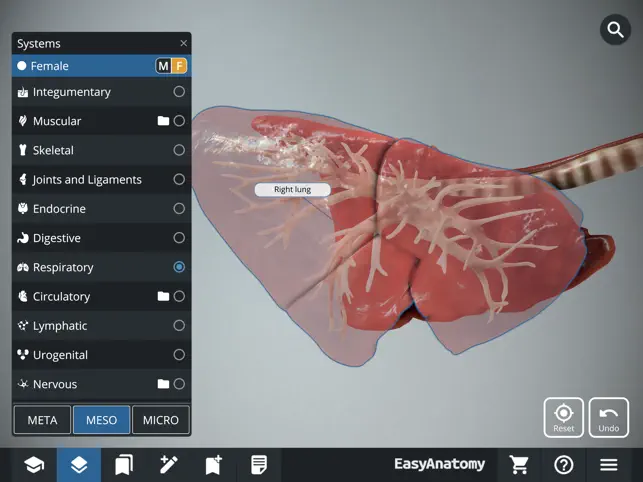Switch to the META tab
This screenshot has width=643, height=482.
pyautogui.click(x=42, y=420)
